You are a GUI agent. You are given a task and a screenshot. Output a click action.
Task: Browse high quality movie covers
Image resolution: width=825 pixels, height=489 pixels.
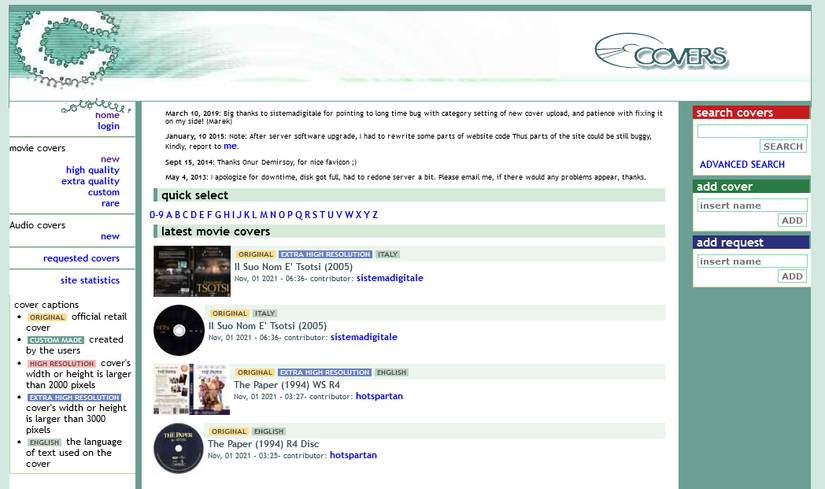click(x=93, y=170)
